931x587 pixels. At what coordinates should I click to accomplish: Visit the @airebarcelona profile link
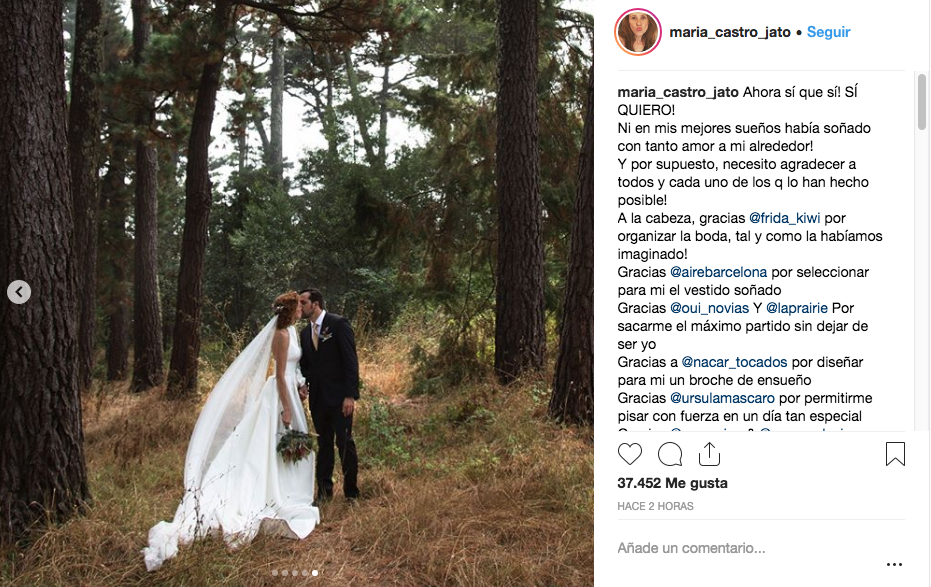[x=718, y=272]
